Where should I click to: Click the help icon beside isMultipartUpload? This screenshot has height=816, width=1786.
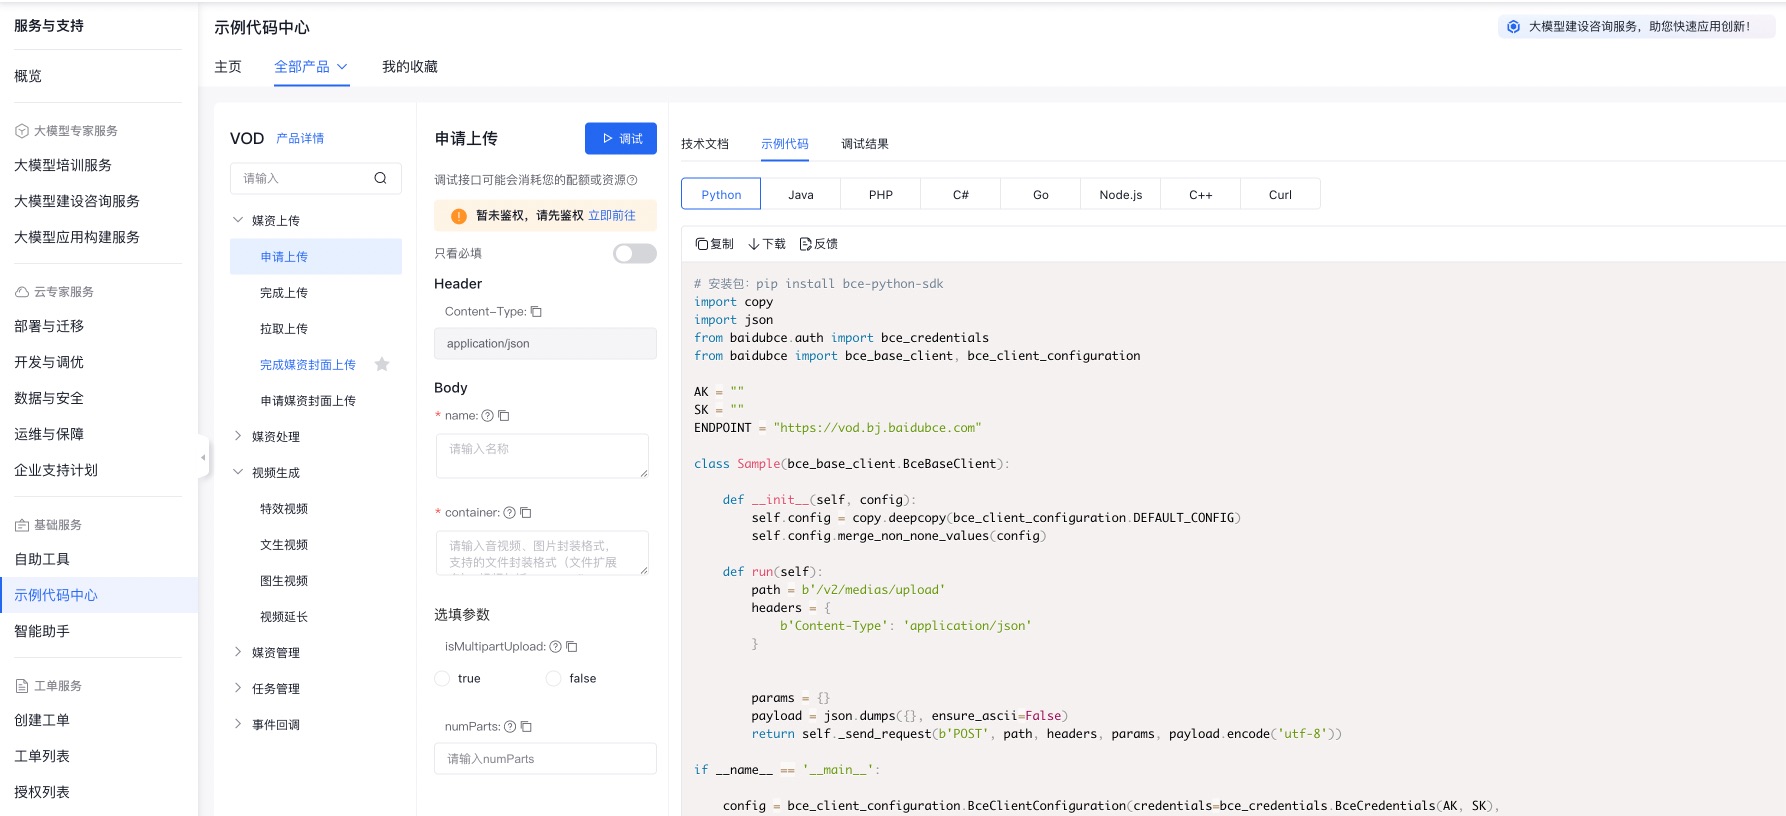tap(555, 647)
